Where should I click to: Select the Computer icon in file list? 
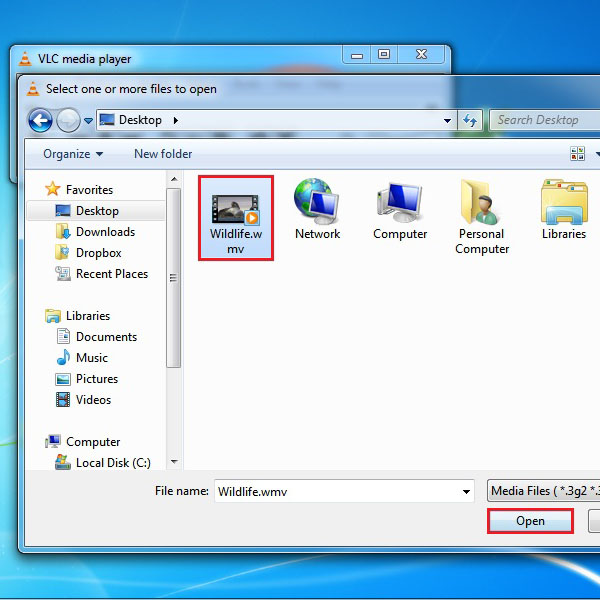pos(400,209)
